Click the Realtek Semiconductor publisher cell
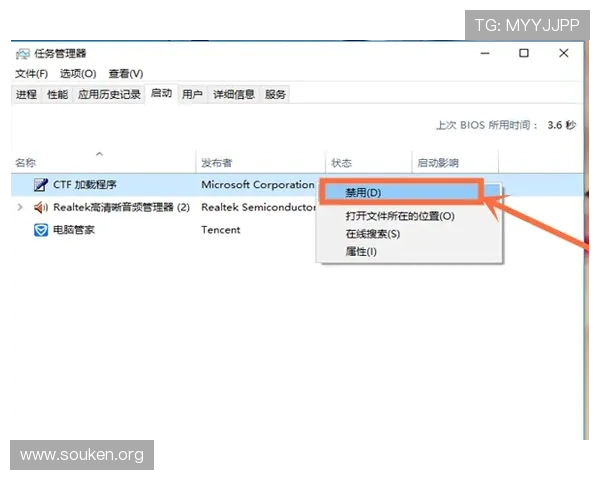The height and width of the screenshot is (480, 600). pyautogui.click(x=259, y=207)
